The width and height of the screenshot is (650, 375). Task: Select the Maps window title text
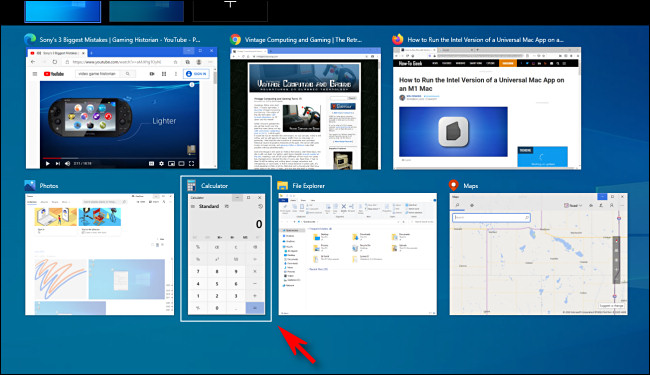[x=471, y=186]
